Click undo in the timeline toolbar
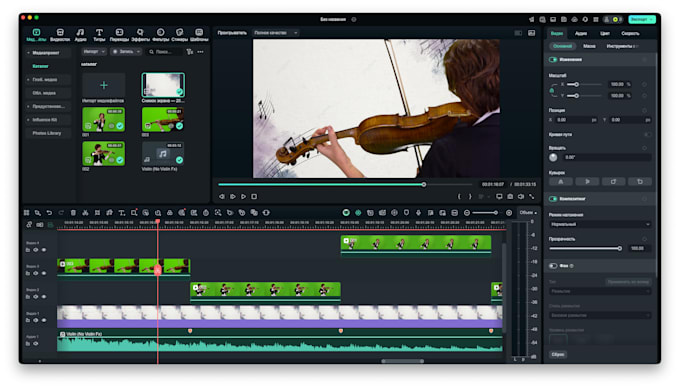The image size is (680, 389). coord(49,212)
